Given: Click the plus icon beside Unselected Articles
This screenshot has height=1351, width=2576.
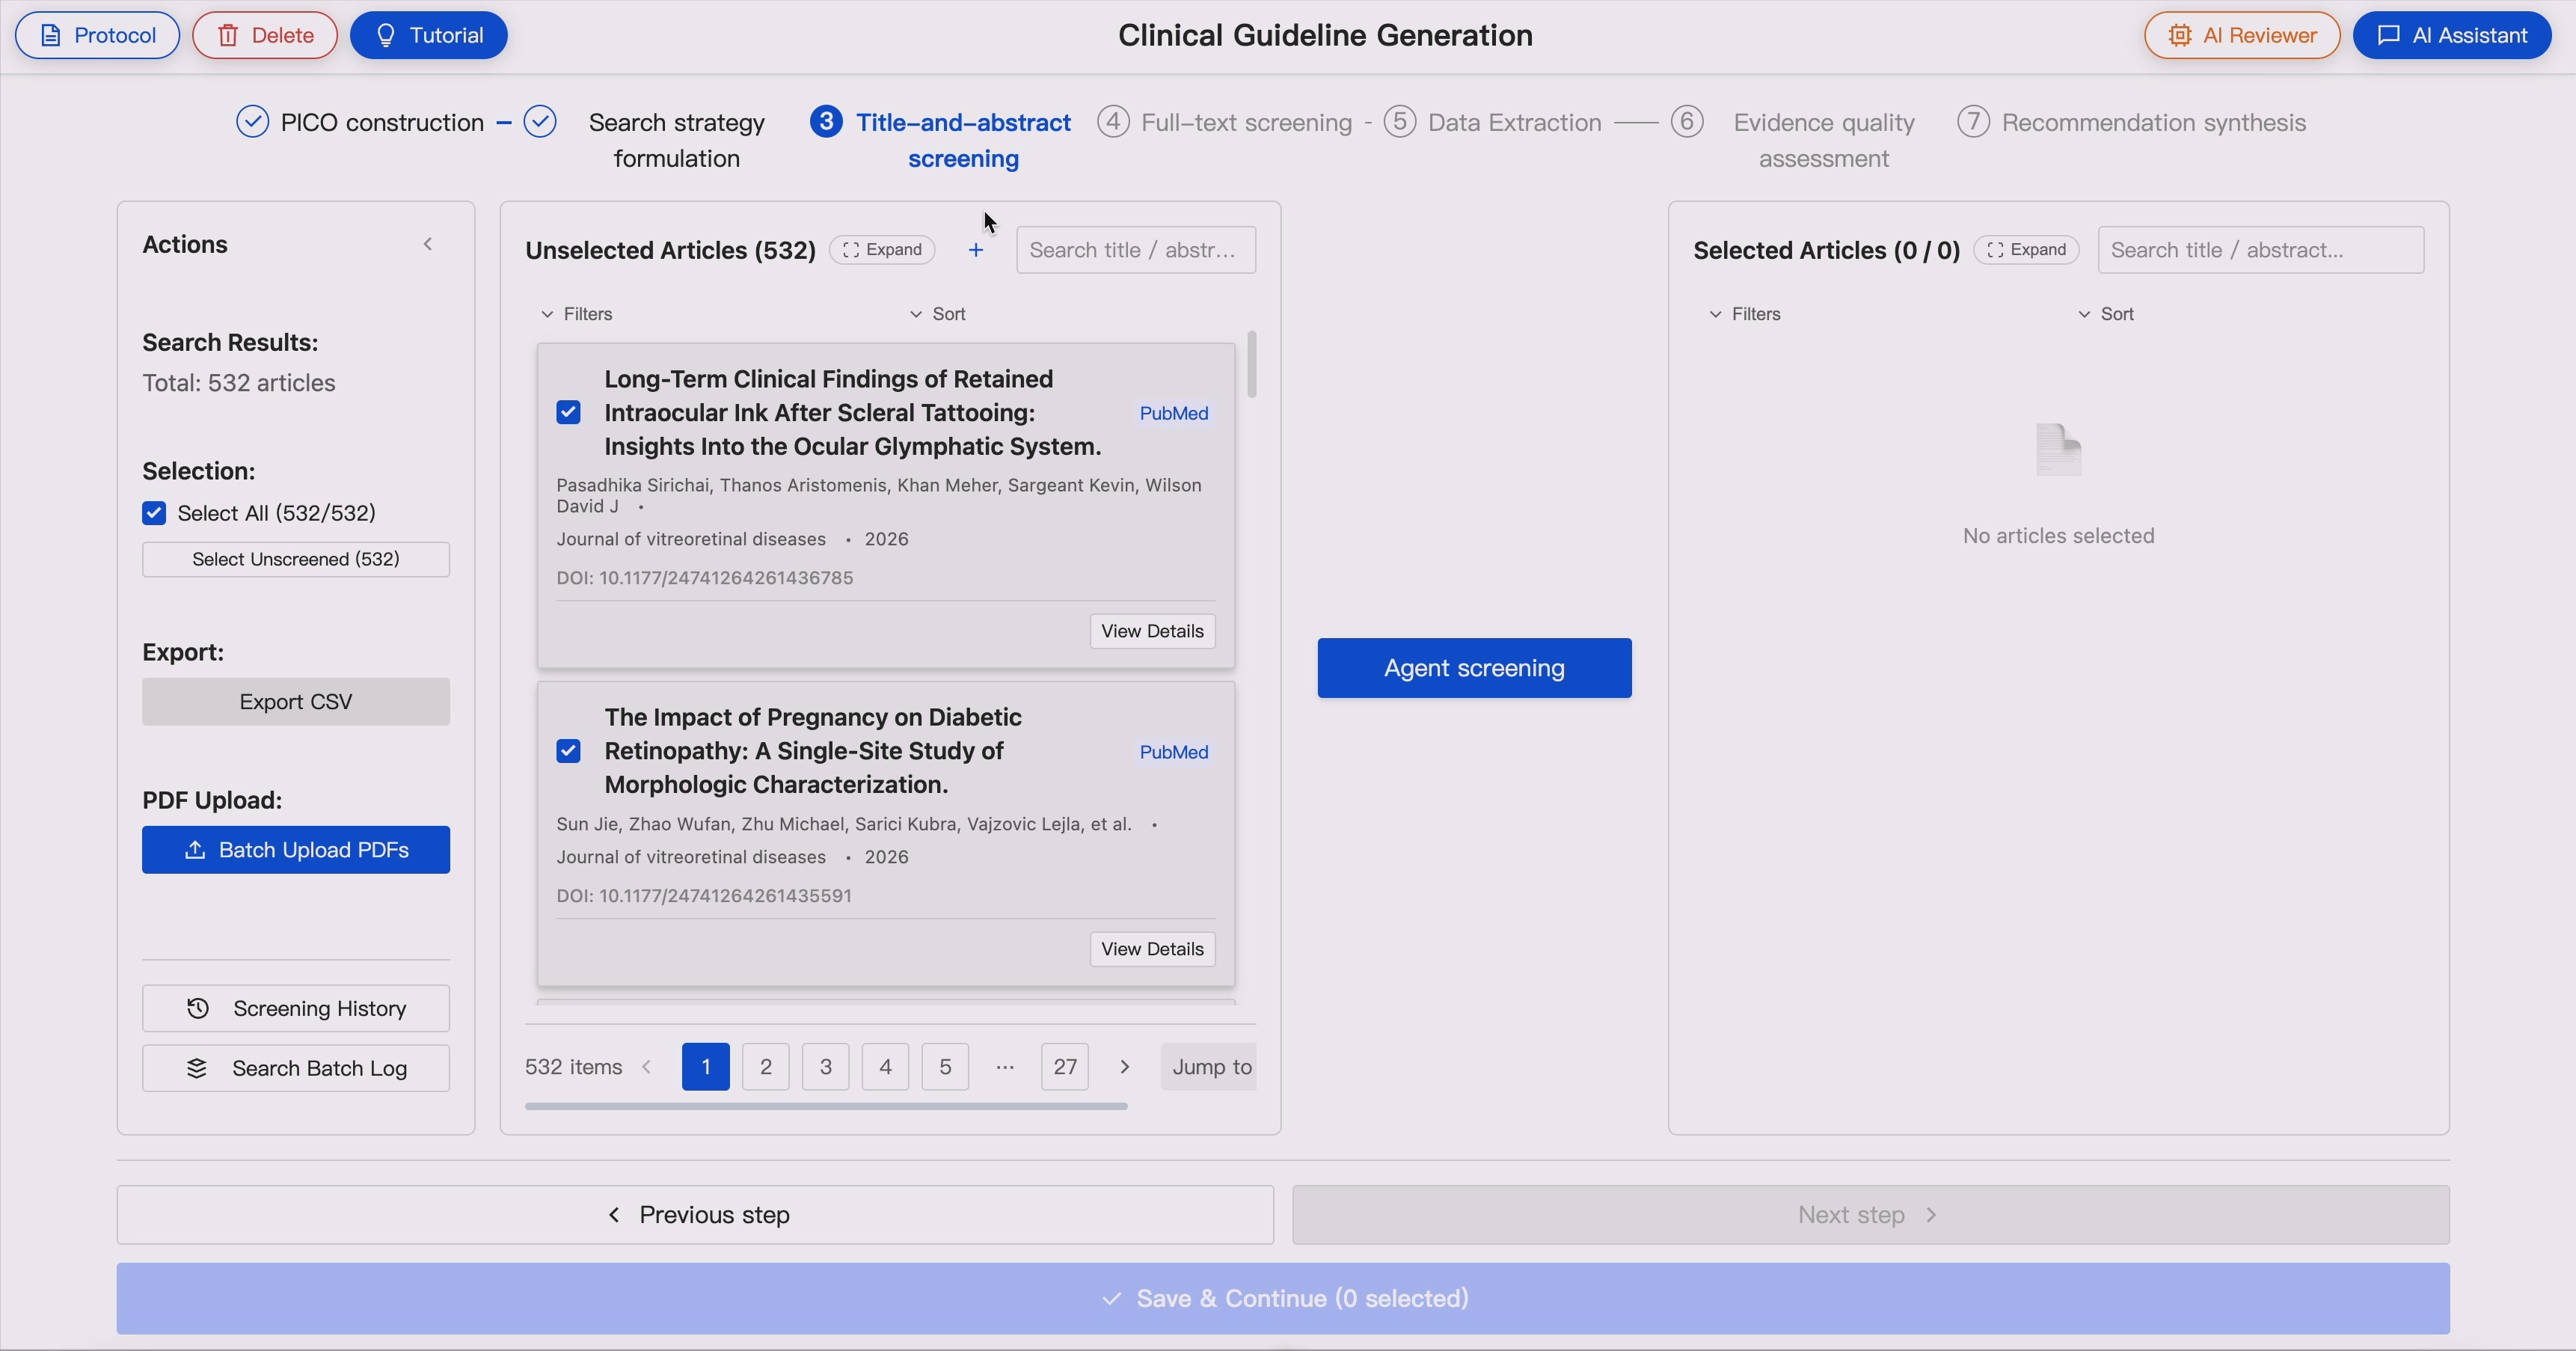Looking at the screenshot, I should point(976,250).
